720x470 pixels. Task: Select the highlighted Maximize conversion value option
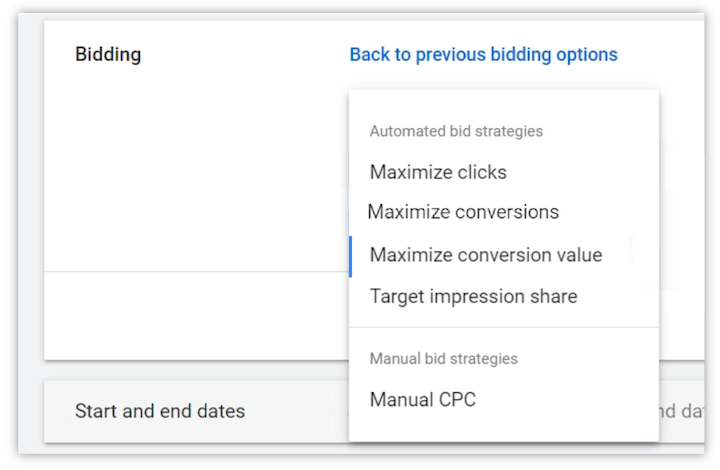(486, 255)
